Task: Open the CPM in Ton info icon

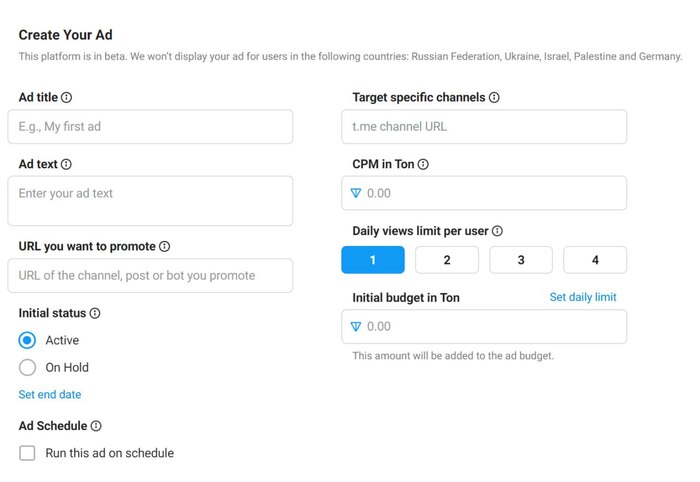Action: click(x=423, y=164)
